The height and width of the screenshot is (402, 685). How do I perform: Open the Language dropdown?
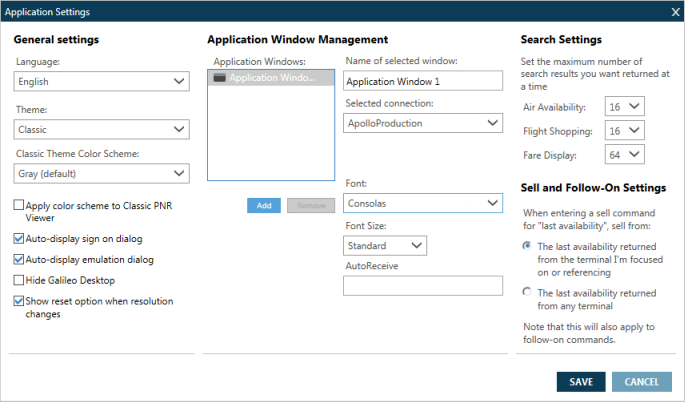(x=102, y=82)
